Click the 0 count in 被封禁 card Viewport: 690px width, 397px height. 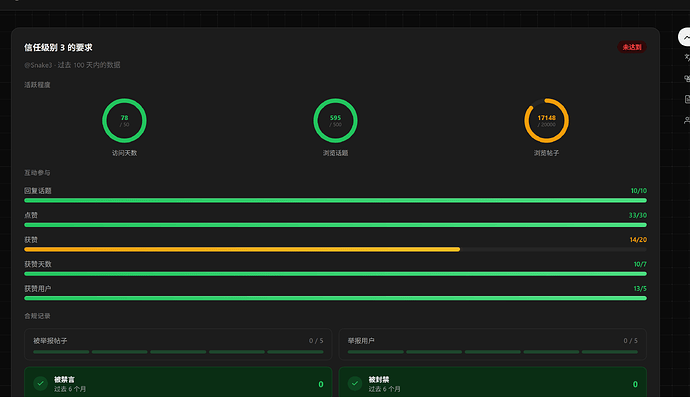(635, 384)
